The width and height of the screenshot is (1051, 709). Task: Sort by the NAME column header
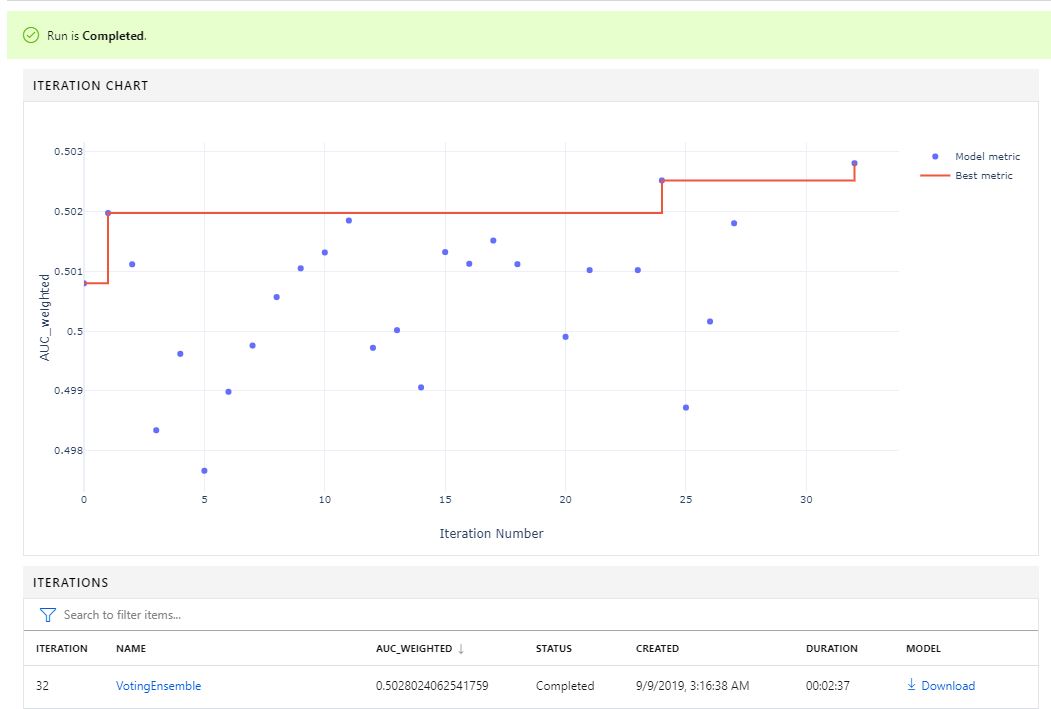tap(131, 648)
